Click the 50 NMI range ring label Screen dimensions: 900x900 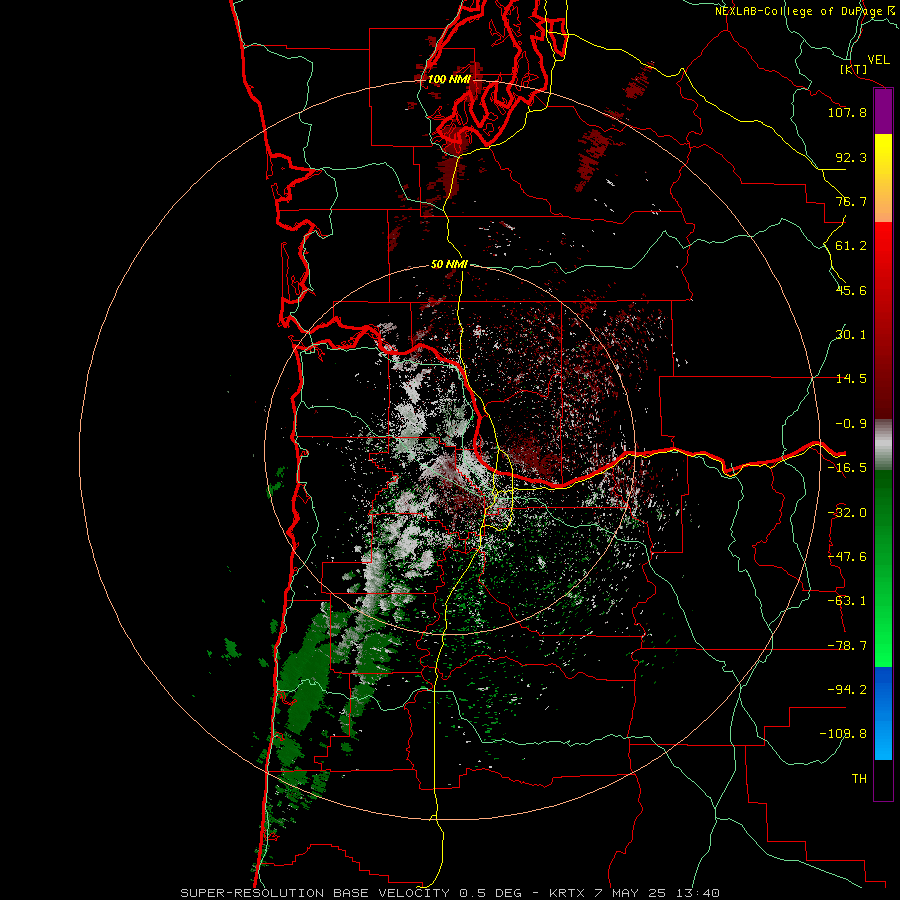pos(449,265)
